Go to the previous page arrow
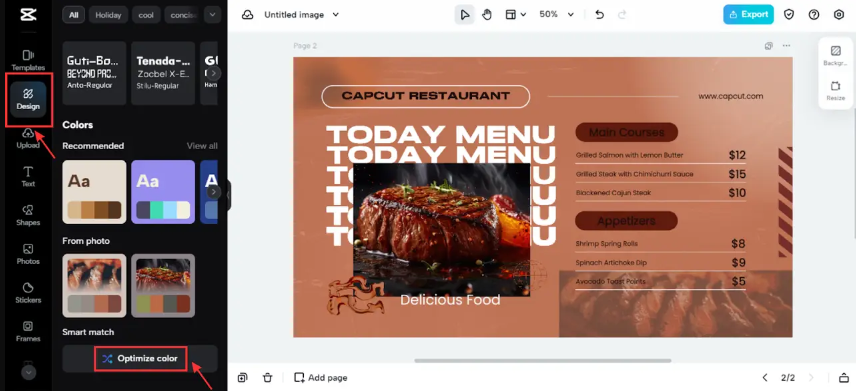The image size is (856, 391). (765, 377)
